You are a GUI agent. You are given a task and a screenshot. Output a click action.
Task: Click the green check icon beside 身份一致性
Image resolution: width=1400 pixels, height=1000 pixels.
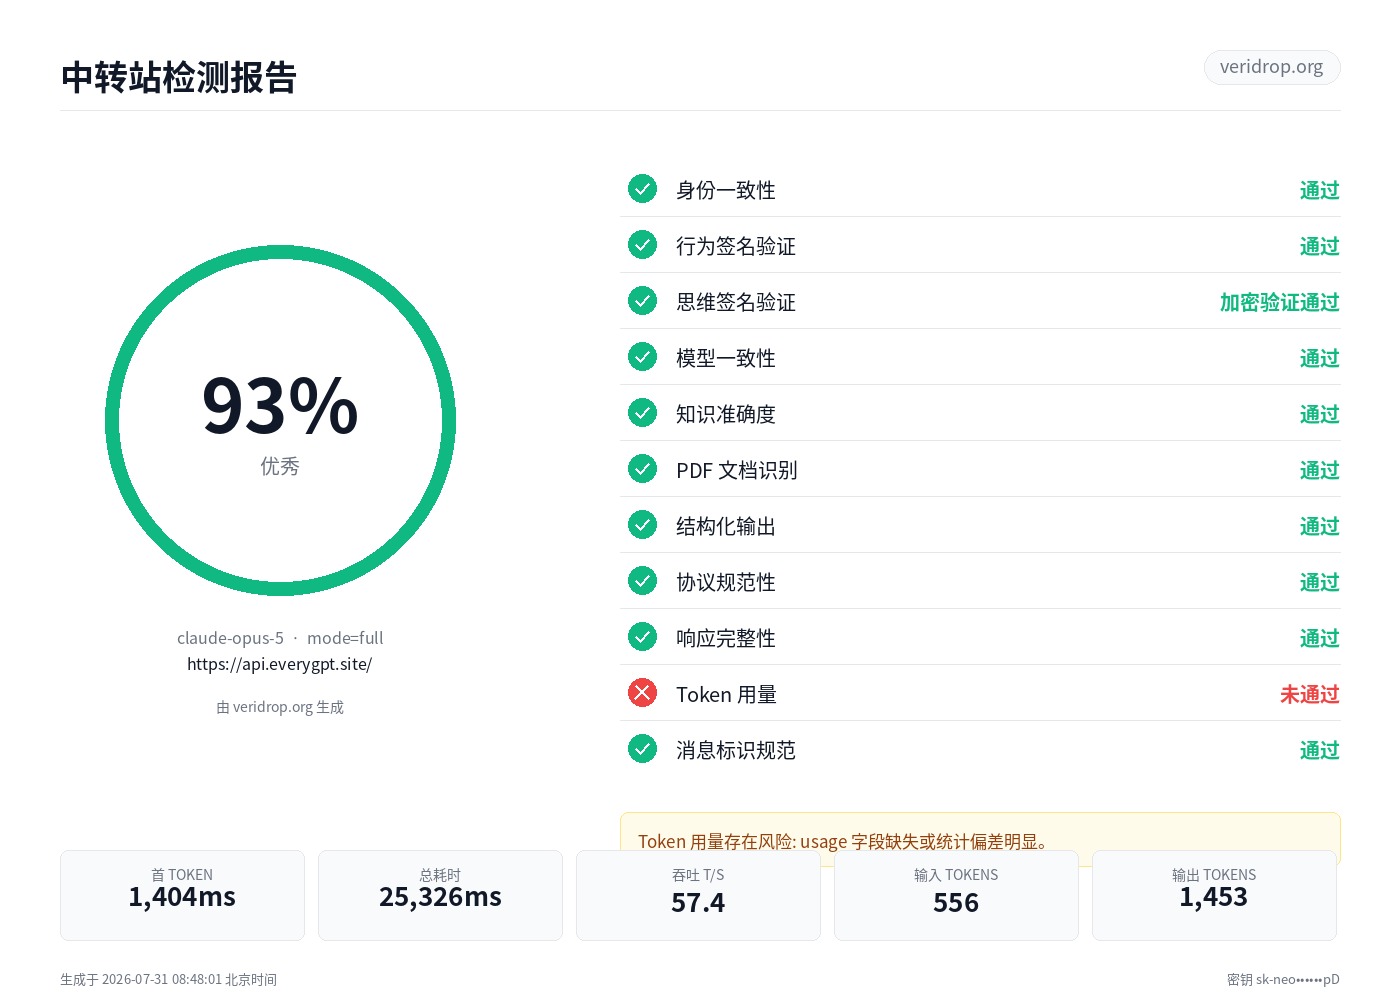tap(642, 188)
